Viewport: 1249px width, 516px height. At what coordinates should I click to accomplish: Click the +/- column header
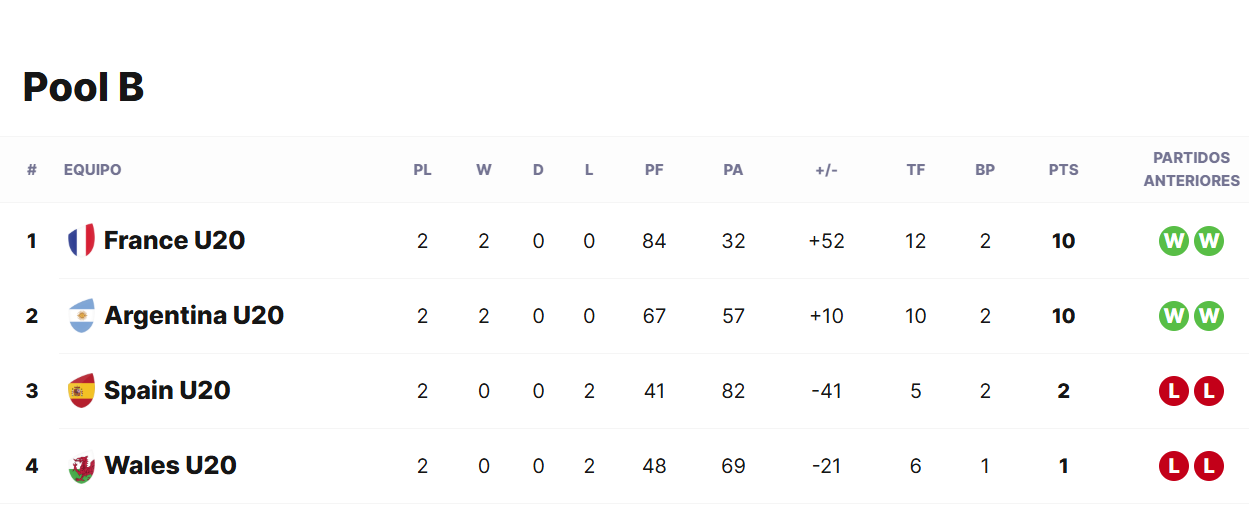826,170
